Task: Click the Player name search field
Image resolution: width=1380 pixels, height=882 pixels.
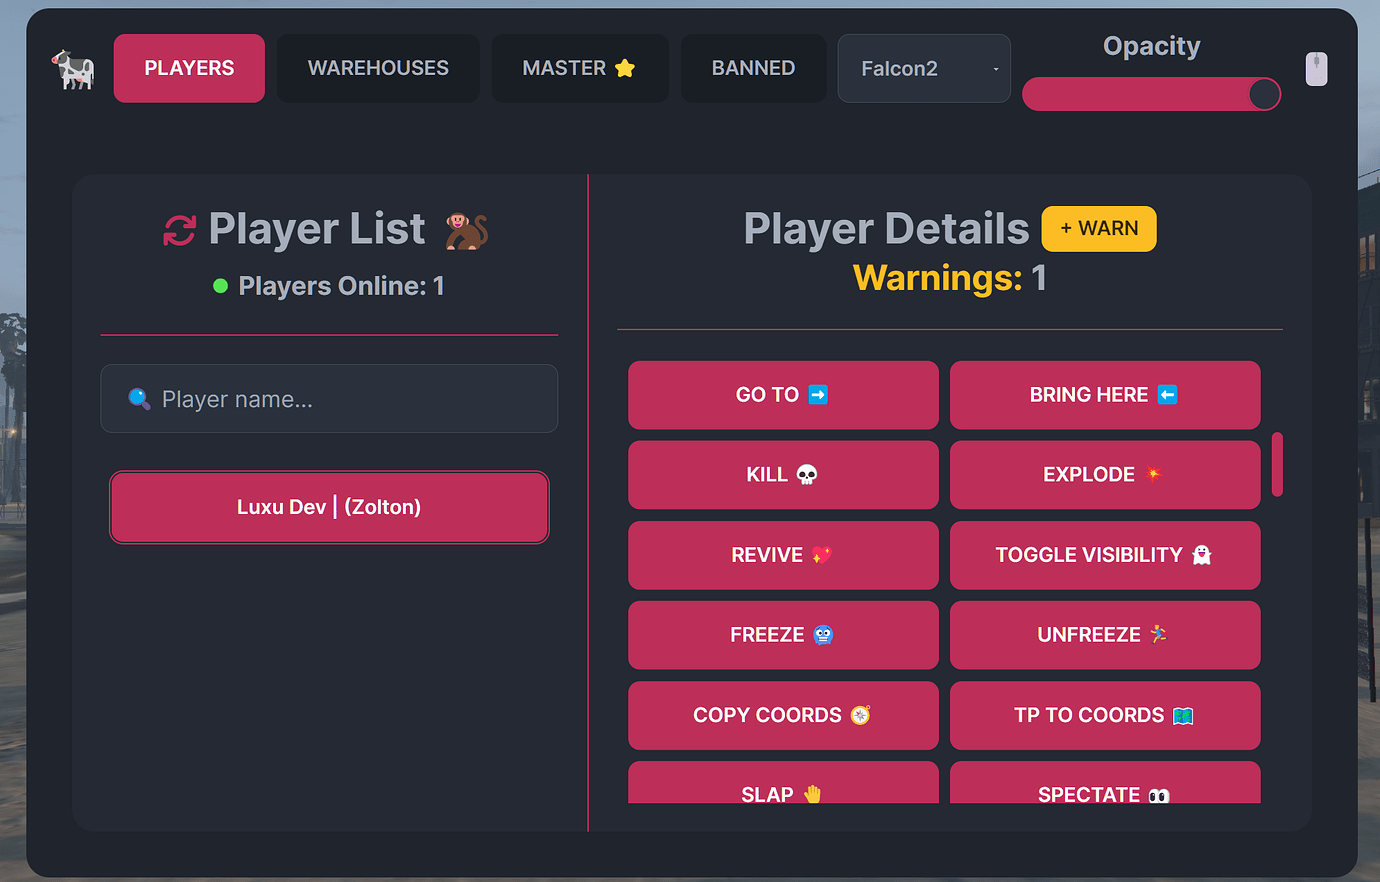Action: click(329, 398)
